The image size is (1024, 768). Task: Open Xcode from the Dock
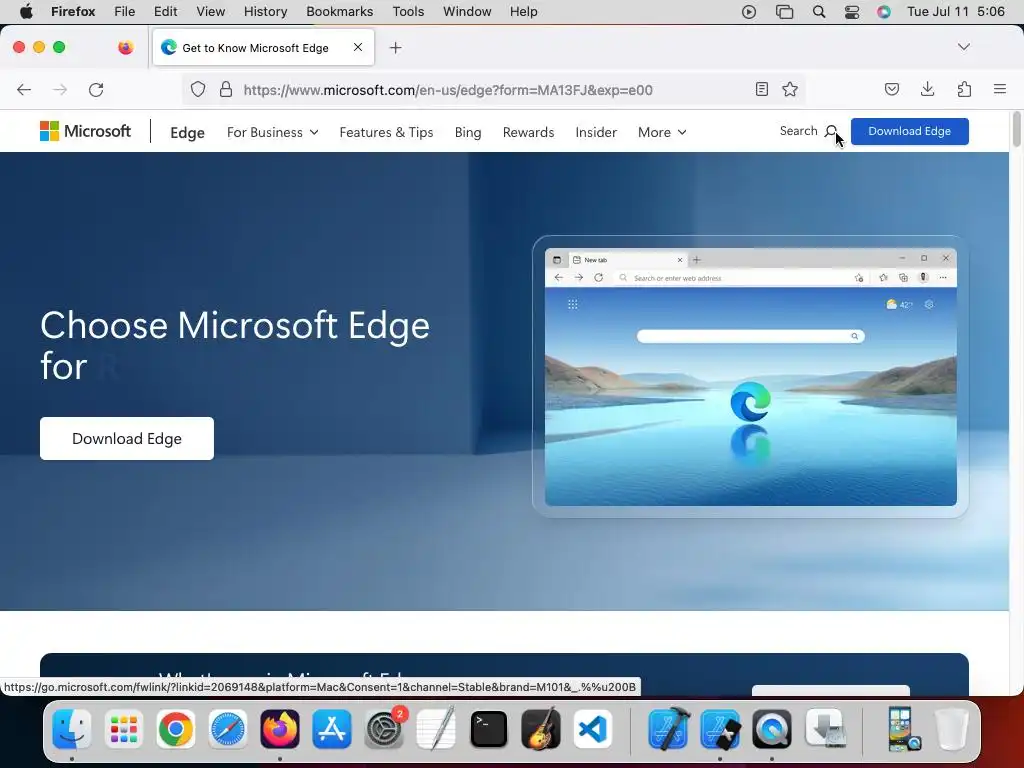[x=669, y=729]
